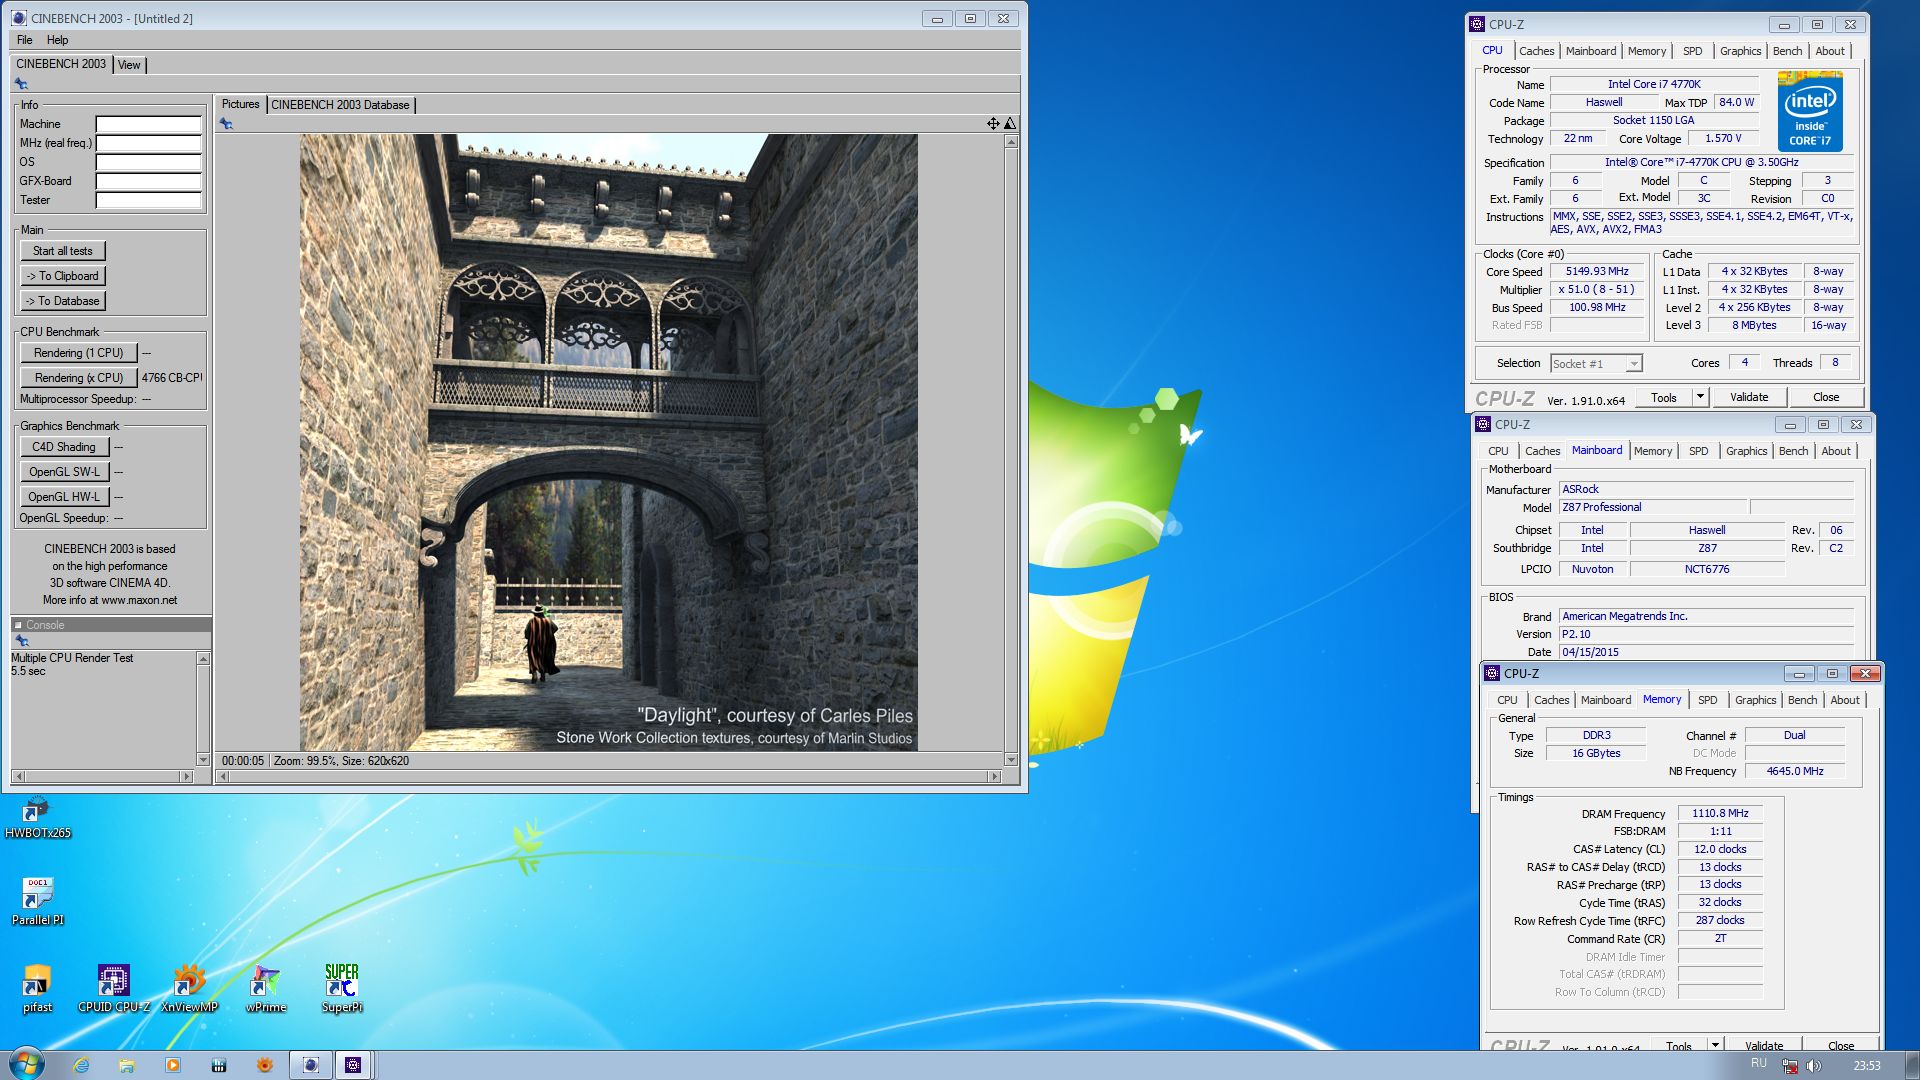1920x1080 pixels.
Task: Click the Intel Core i7 logo in CPU-Z
Action: pyautogui.click(x=1810, y=111)
